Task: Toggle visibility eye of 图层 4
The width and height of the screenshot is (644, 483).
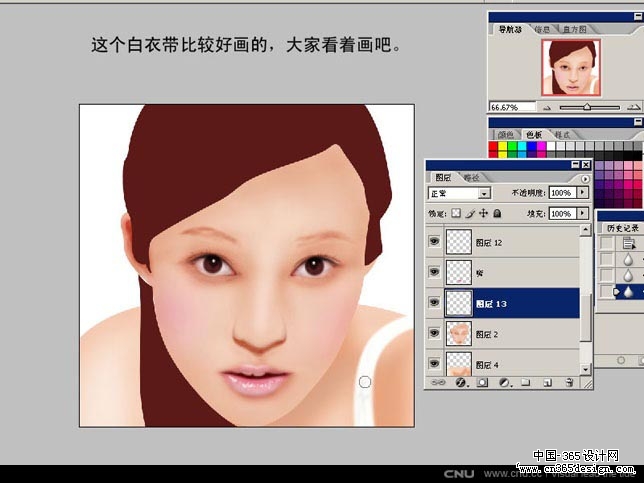Action: point(434,363)
